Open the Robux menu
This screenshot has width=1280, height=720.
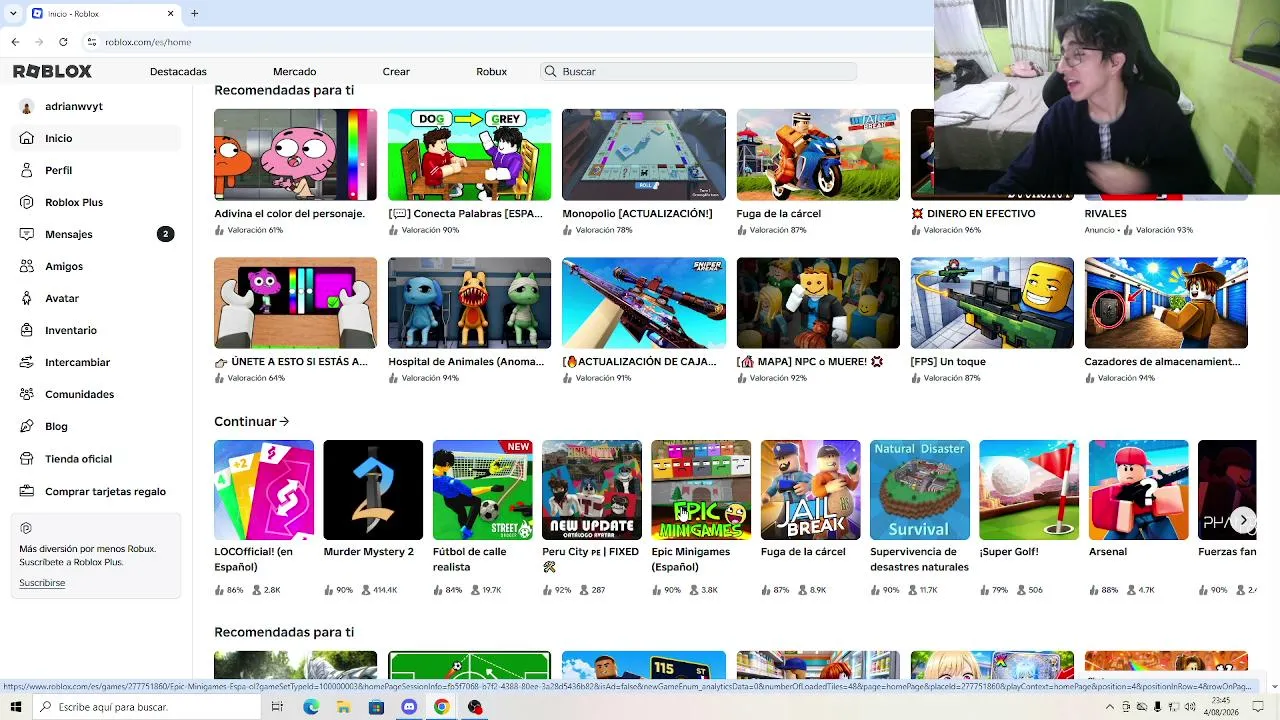pos(491,72)
